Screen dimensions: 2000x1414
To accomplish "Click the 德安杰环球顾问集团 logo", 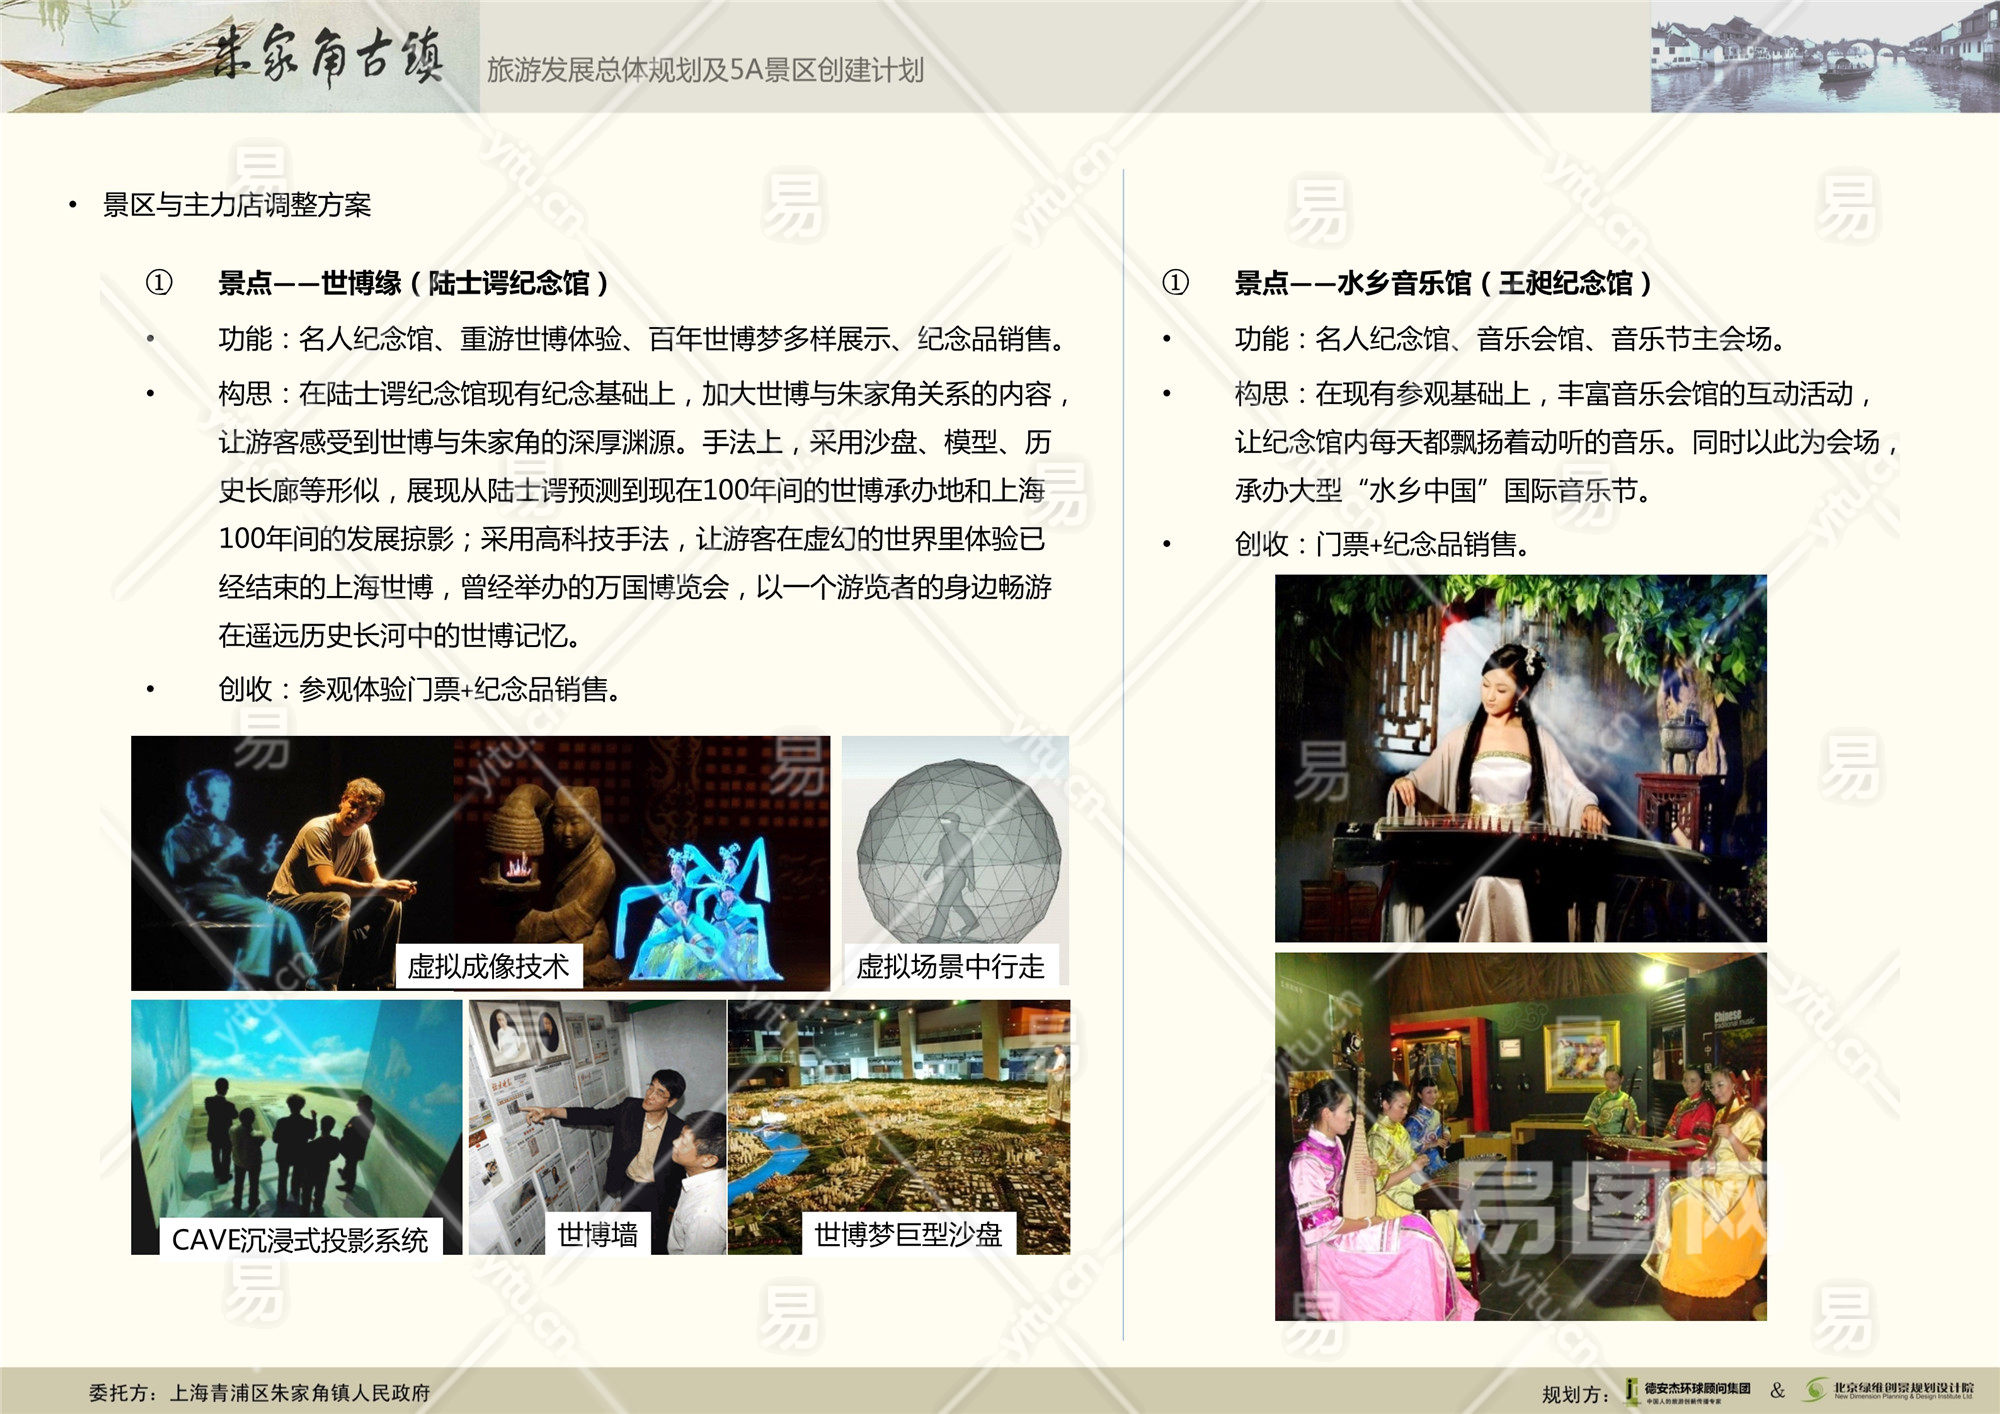I will [1688, 1391].
